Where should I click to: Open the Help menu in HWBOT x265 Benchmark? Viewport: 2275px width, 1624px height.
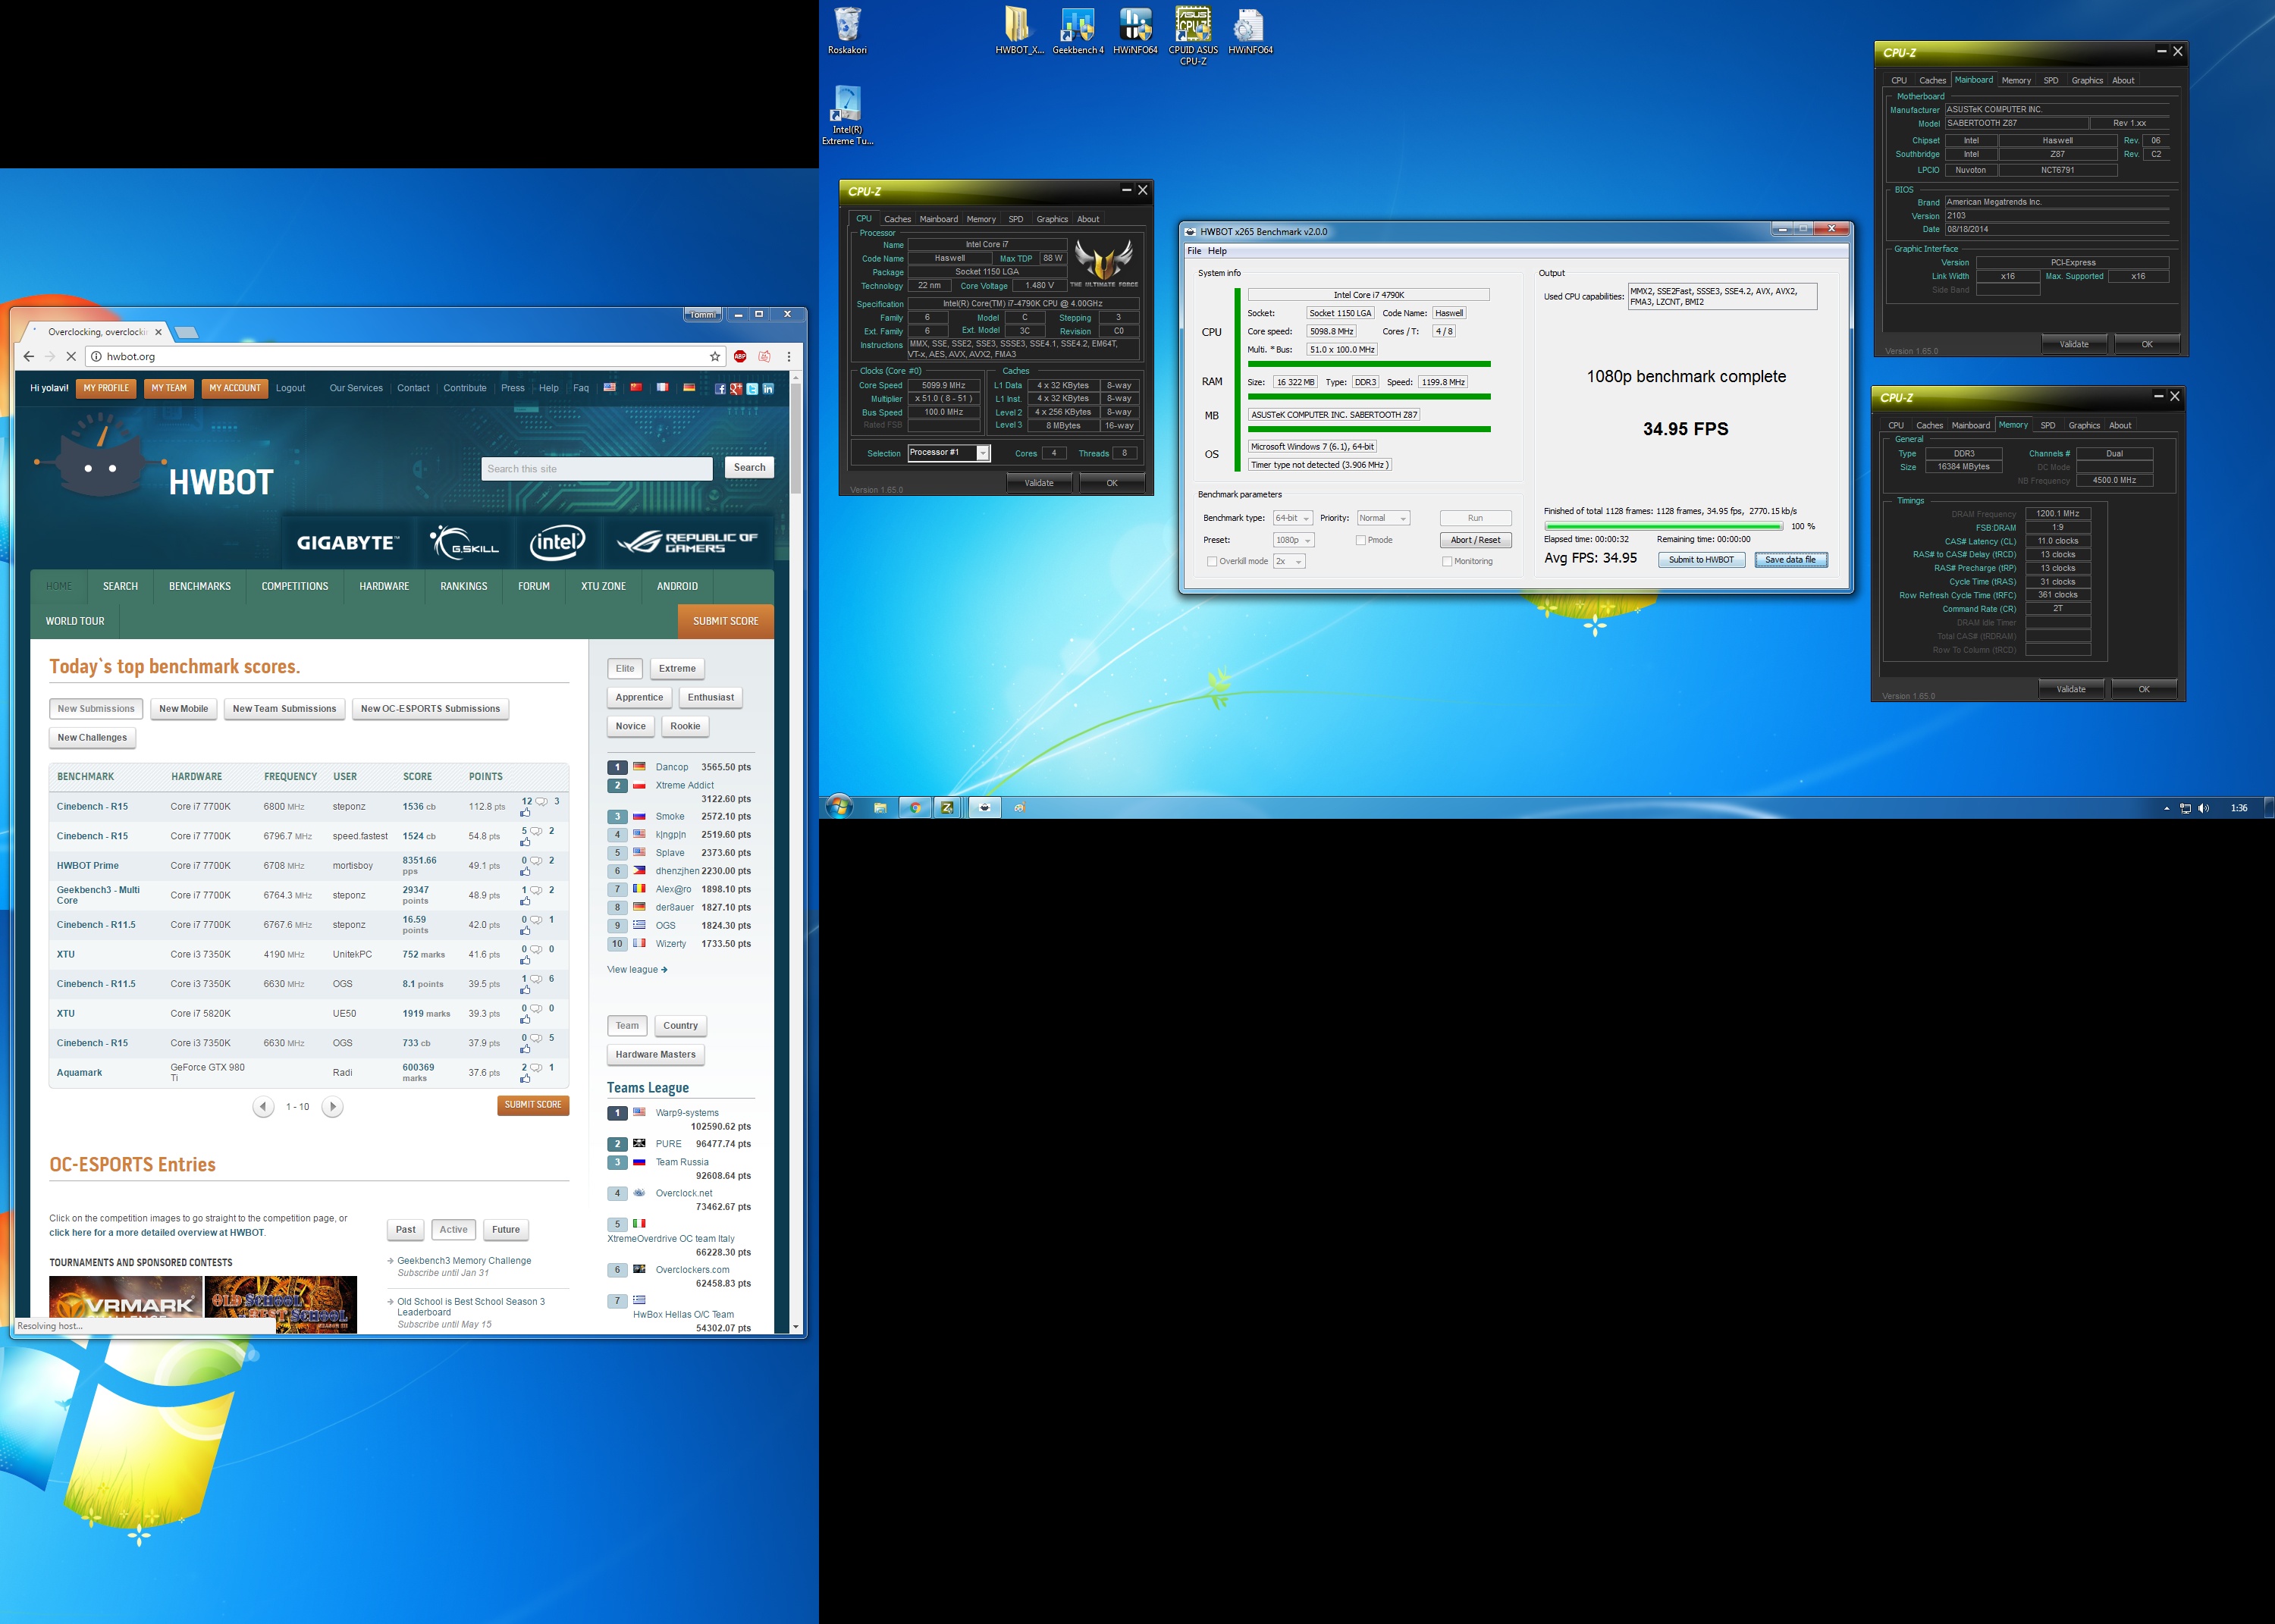pyautogui.click(x=1217, y=251)
